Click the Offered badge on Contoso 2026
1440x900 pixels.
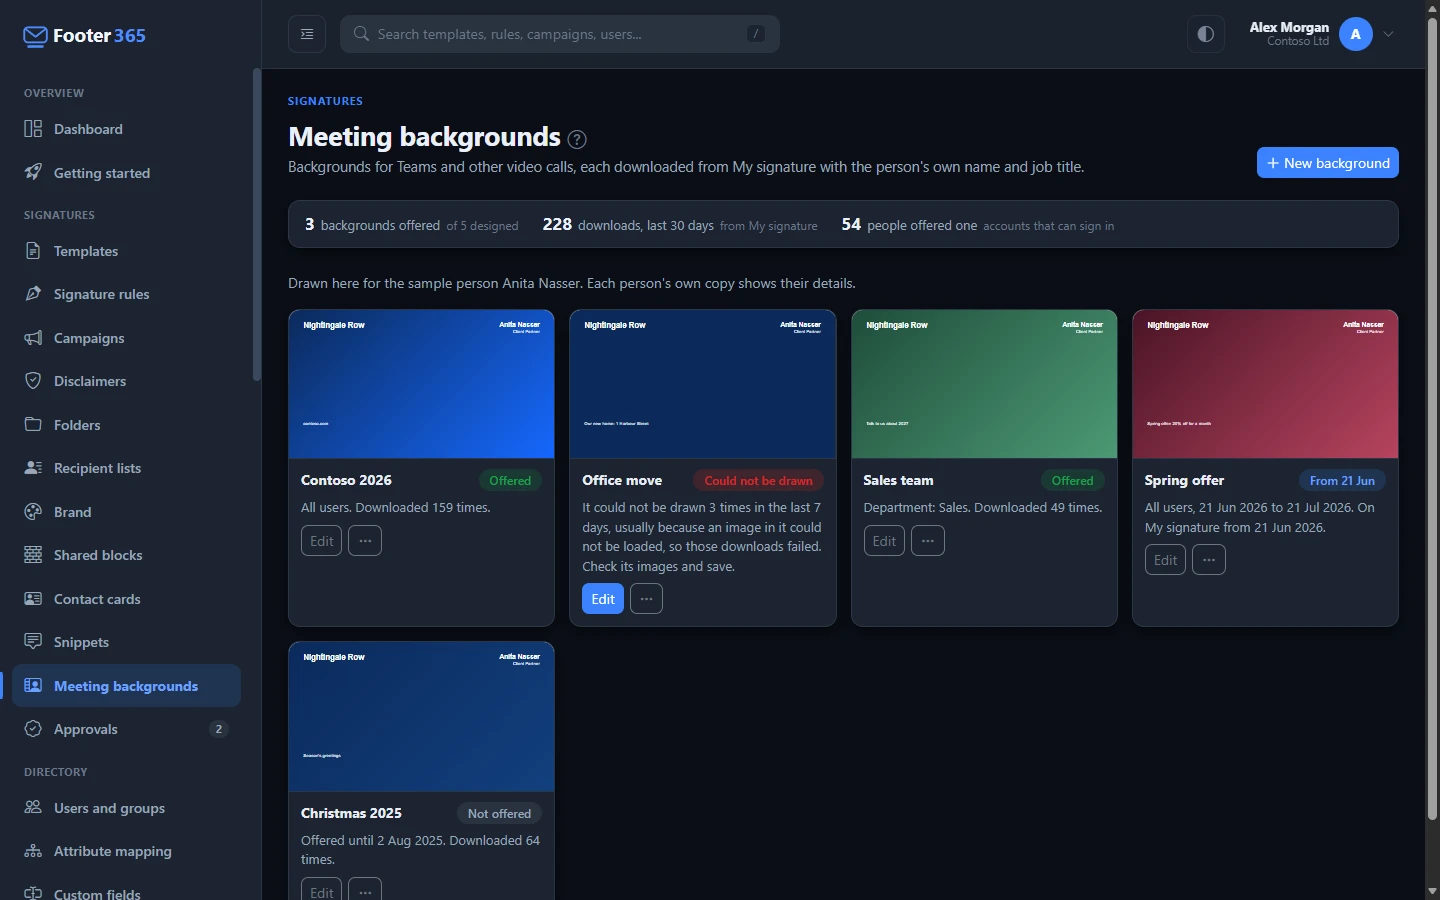(x=510, y=481)
